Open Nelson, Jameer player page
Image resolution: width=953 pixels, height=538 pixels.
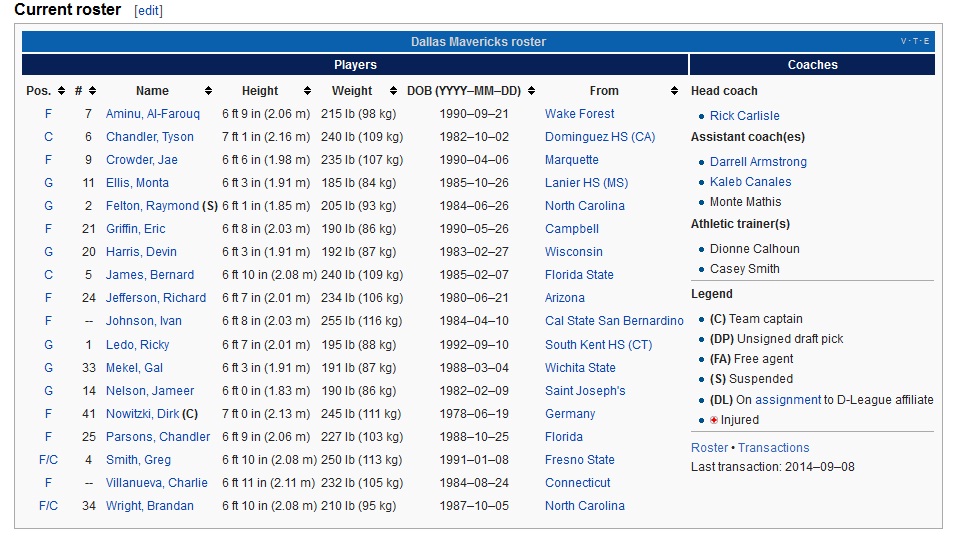150,391
